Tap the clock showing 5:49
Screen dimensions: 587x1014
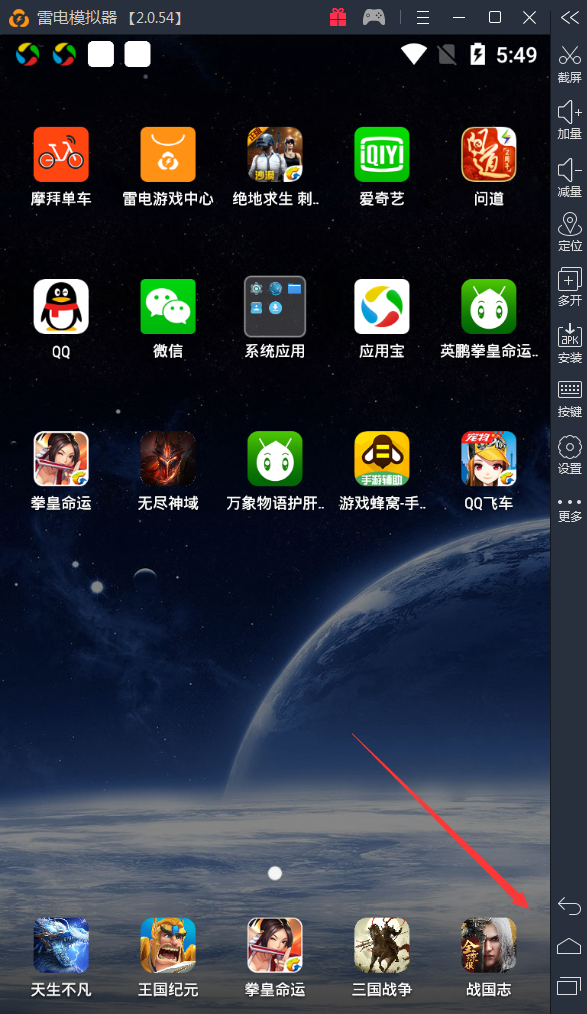point(517,55)
